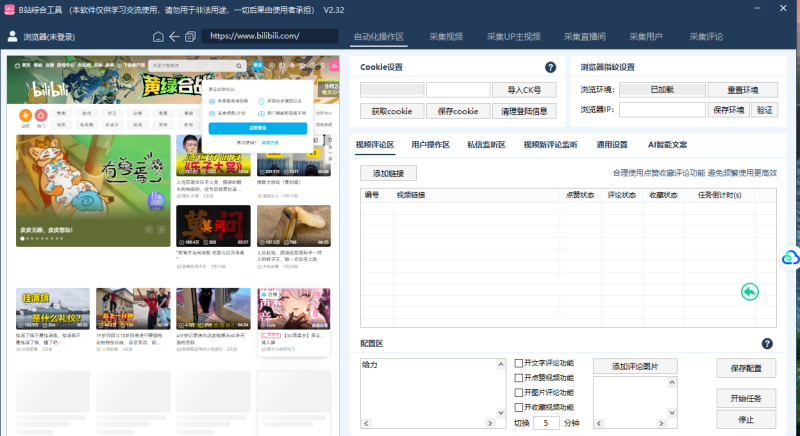This screenshot has width=800, height=436.
Task: Enable 开收藏视频功能 checkbox
Action: tap(518, 407)
